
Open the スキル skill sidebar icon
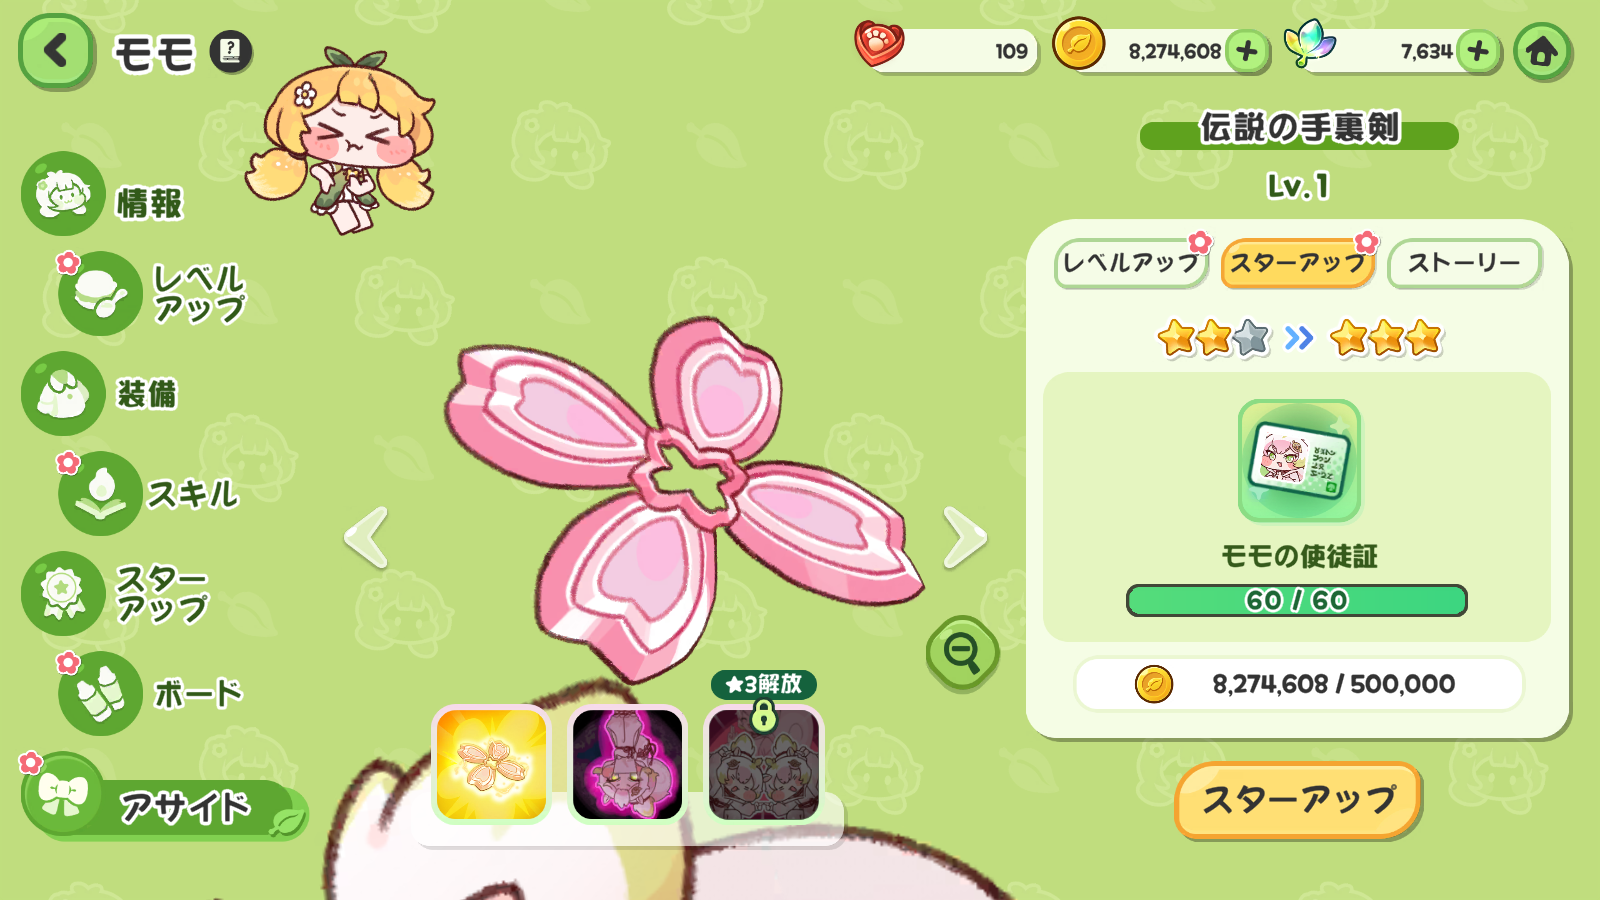[x=100, y=493]
